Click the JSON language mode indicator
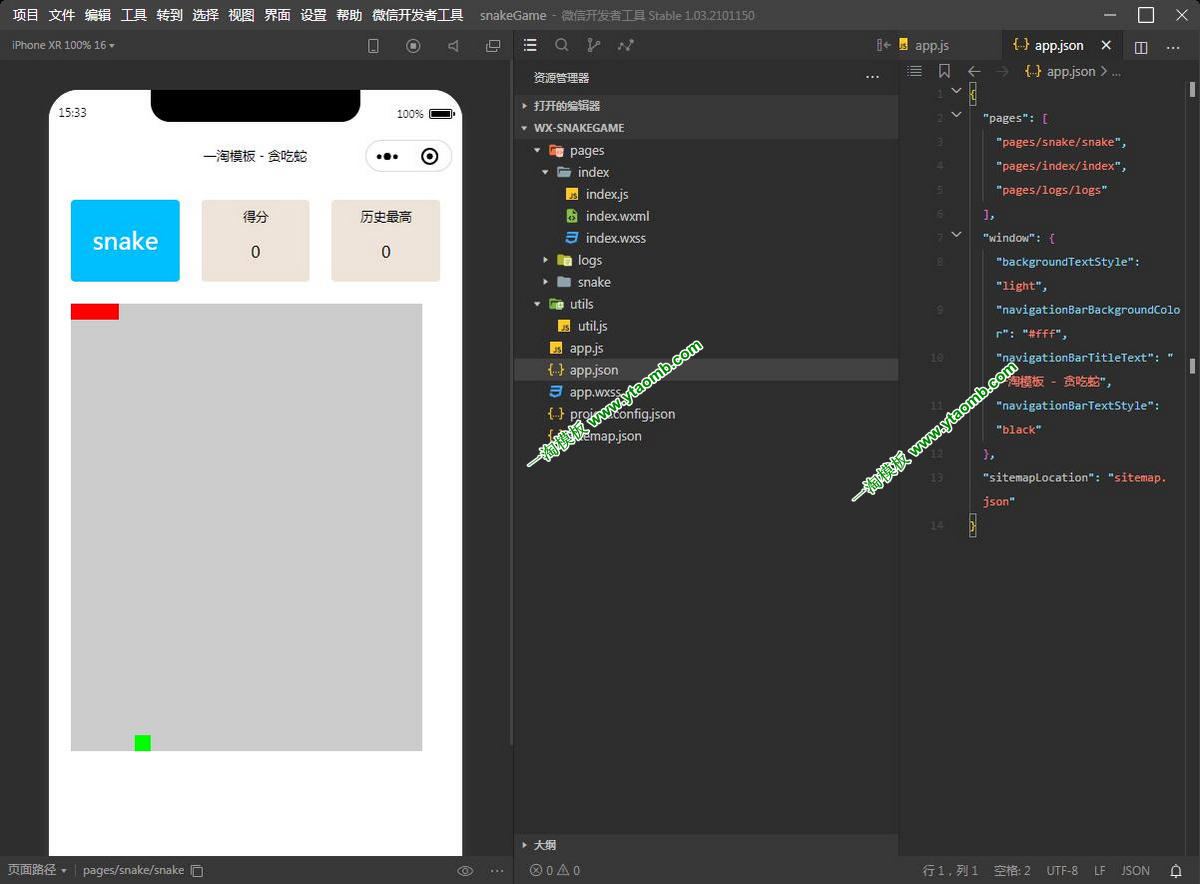The height and width of the screenshot is (884, 1200). (1135, 871)
